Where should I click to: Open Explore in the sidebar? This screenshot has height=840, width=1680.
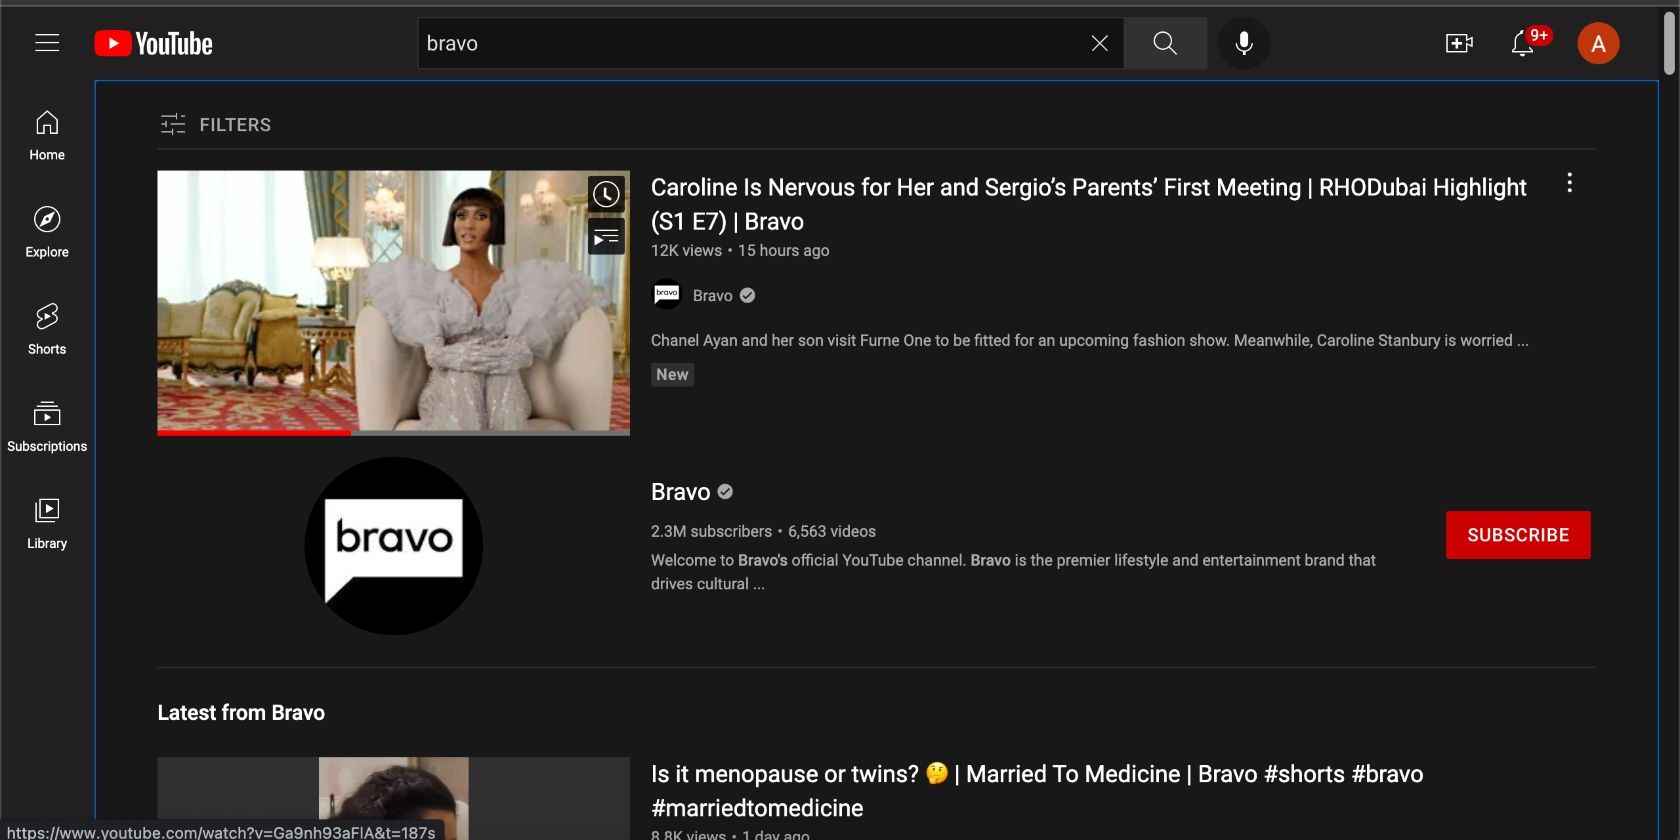click(x=47, y=233)
